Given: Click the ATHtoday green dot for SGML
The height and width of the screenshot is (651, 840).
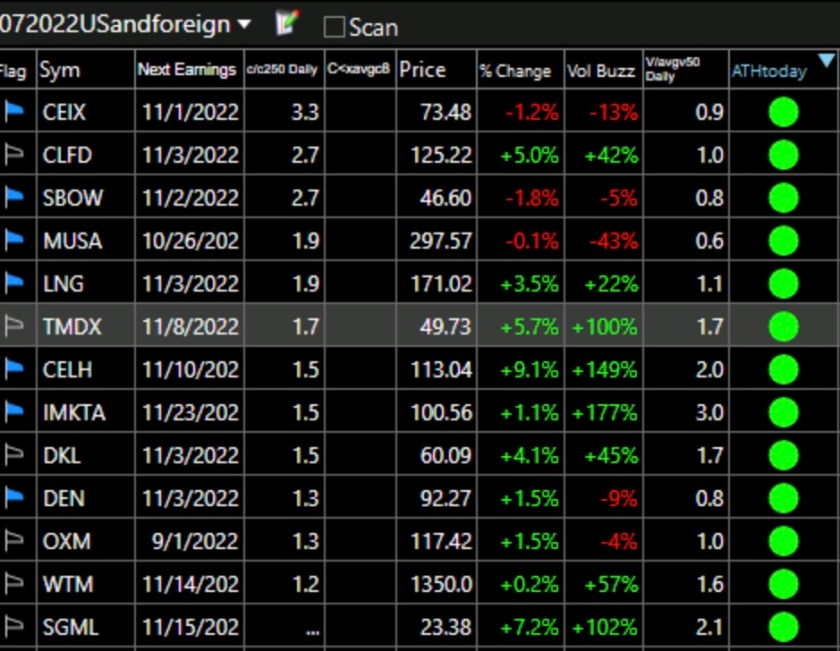Looking at the screenshot, I should click(x=783, y=627).
